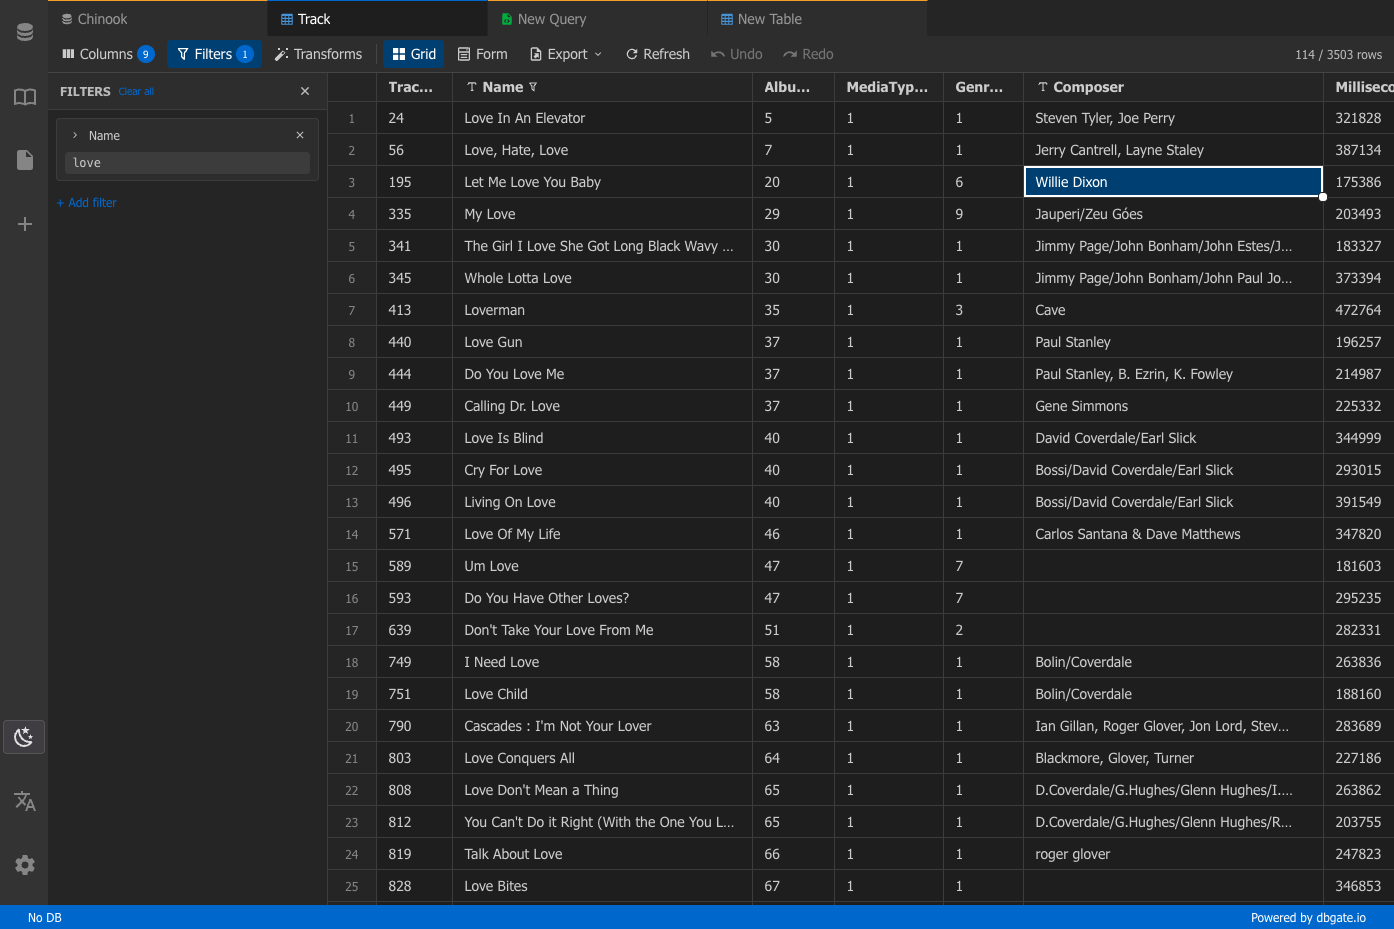Image resolution: width=1394 pixels, height=929 pixels.
Task: Select the 'Gene Simmons' composer cell
Action: coord(1173,406)
